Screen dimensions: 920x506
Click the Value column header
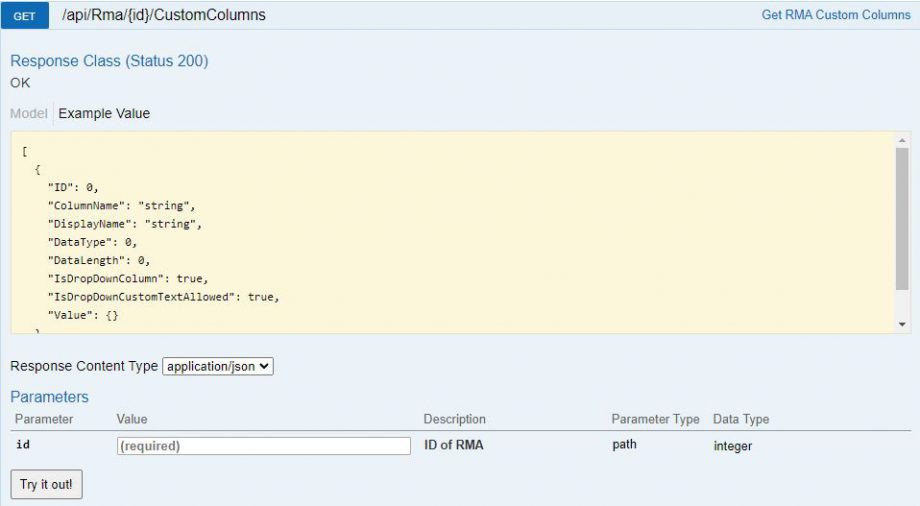(x=132, y=419)
